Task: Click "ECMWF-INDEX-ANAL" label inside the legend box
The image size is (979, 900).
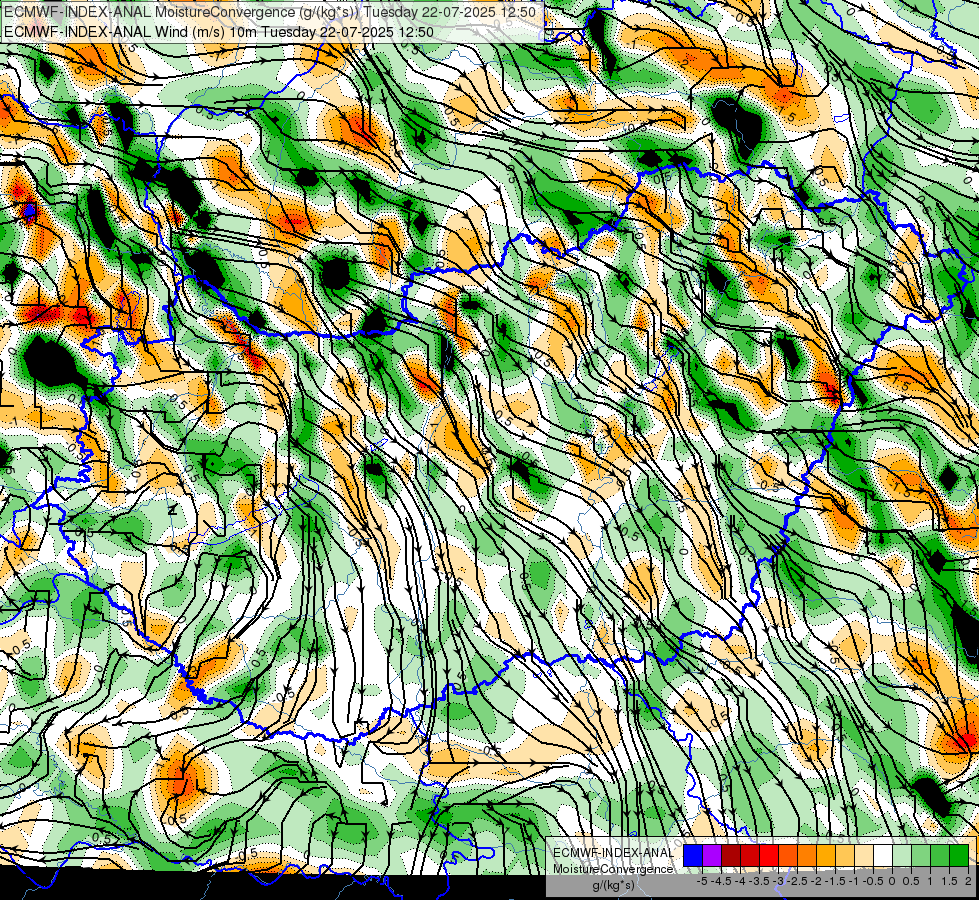Action: tap(613, 853)
